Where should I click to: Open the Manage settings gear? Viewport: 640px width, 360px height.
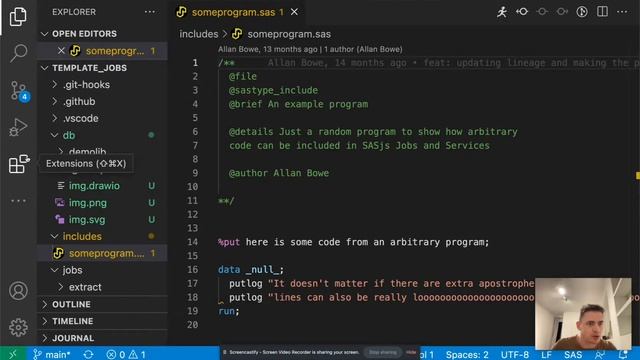pyautogui.click(x=18, y=327)
